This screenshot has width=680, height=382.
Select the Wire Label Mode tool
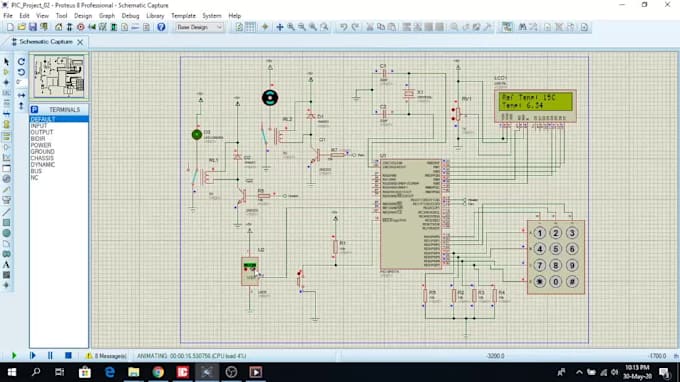click(6, 93)
